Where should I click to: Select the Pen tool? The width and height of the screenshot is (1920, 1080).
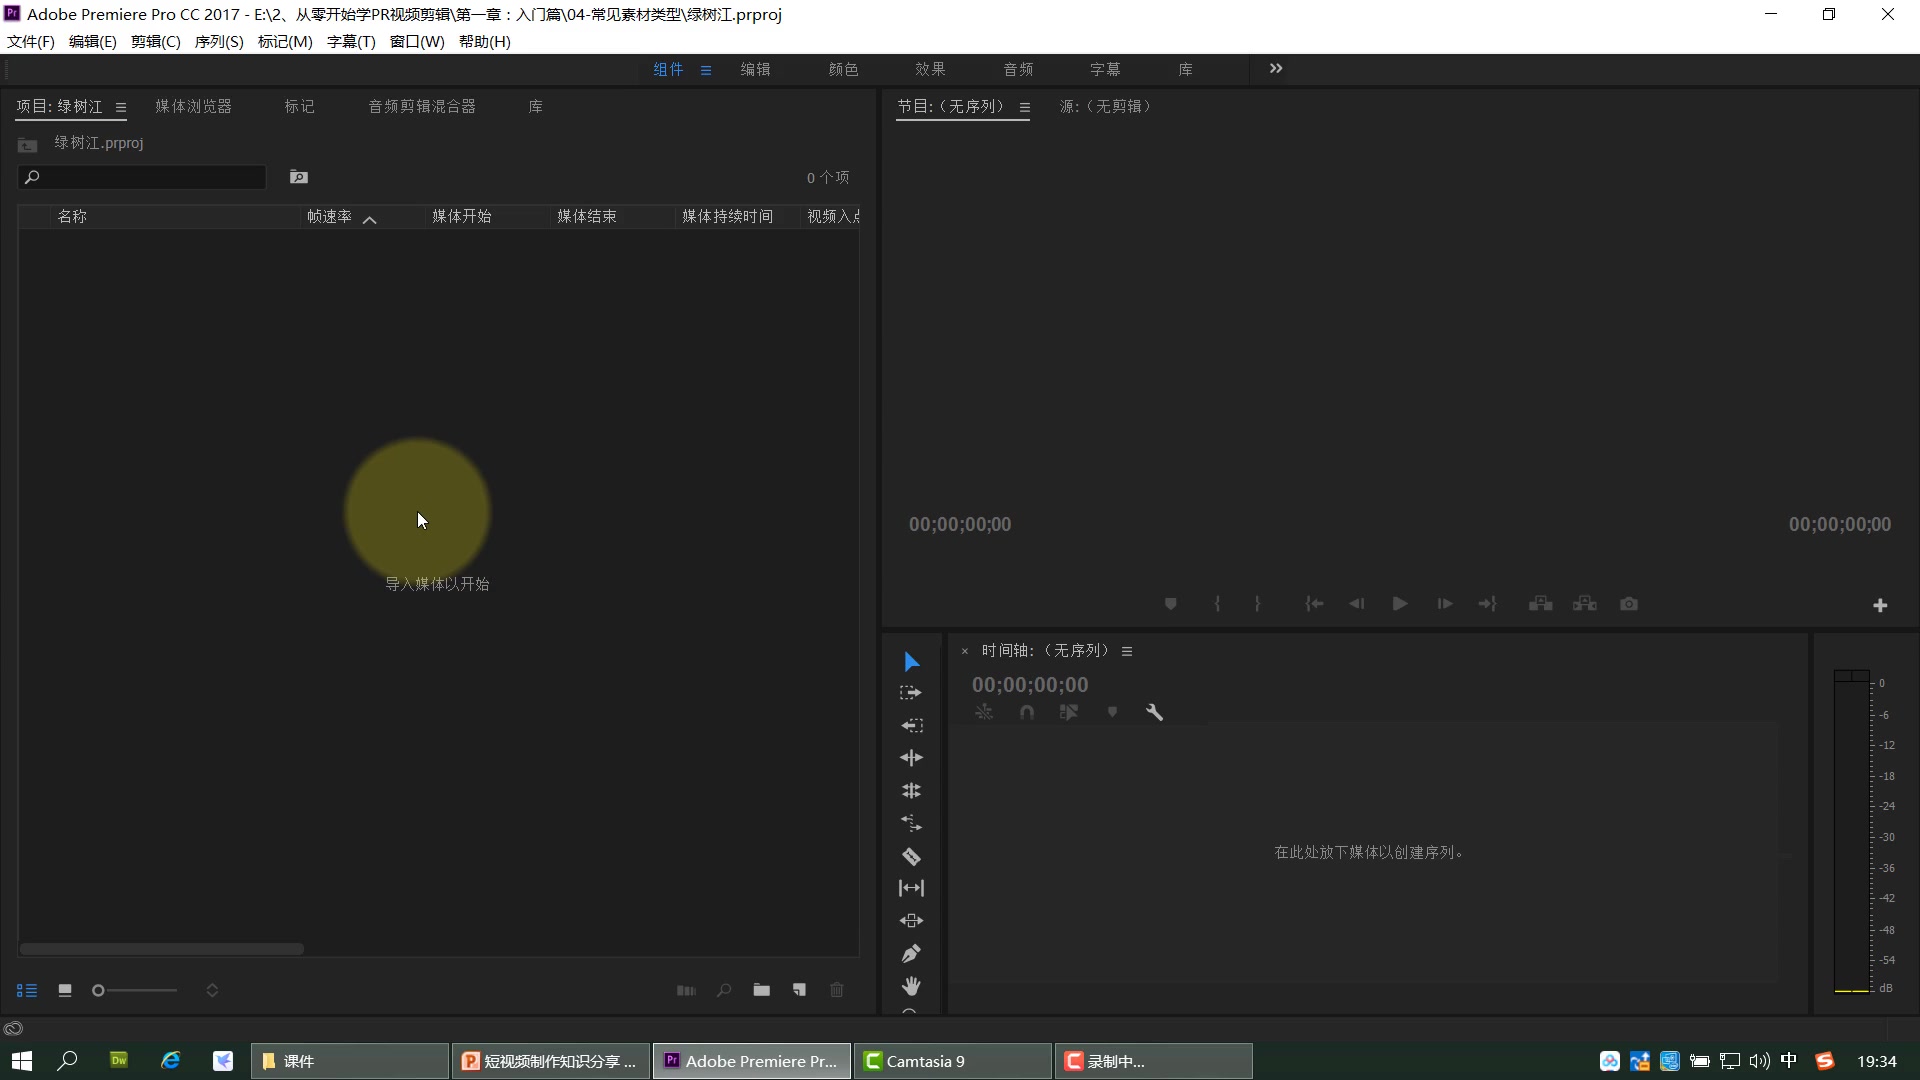click(911, 953)
